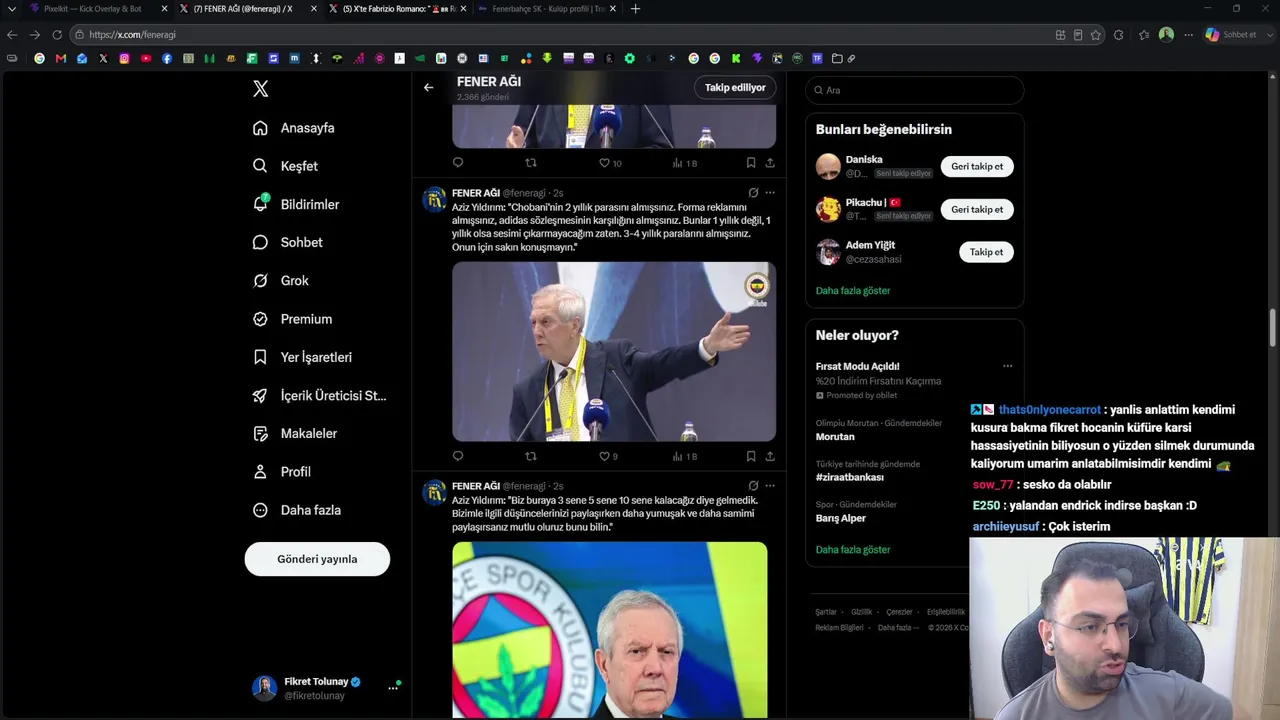1280x720 pixels.
Task: Open options for Fırsat Modu Açıldı! trend
Action: coord(1007,366)
